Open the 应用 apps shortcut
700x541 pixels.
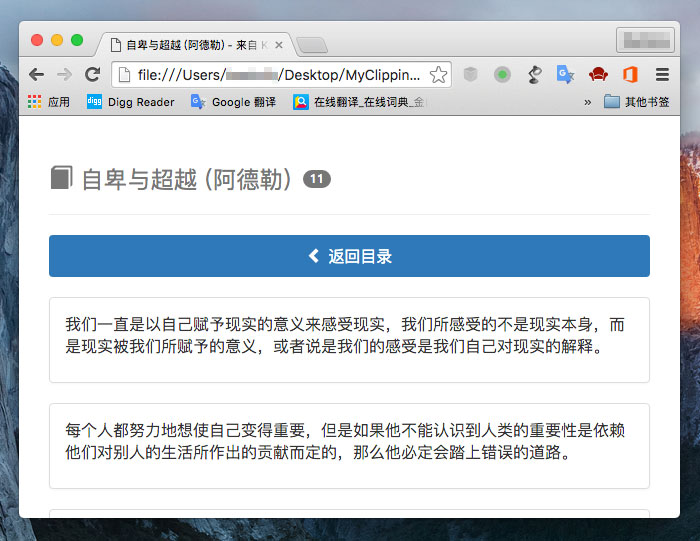(49, 102)
